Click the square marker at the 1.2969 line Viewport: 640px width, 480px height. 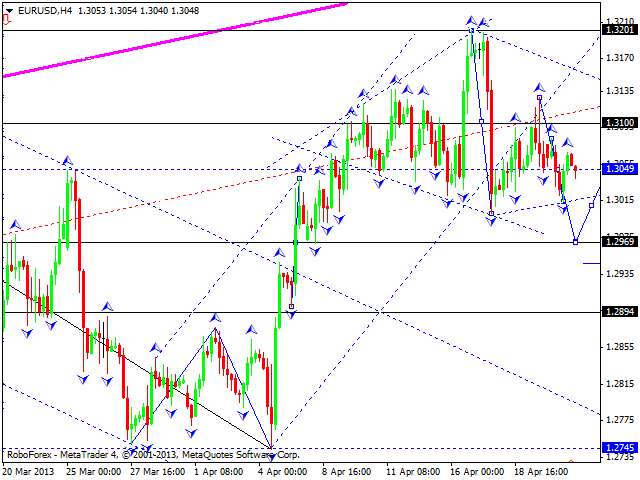(576, 242)
